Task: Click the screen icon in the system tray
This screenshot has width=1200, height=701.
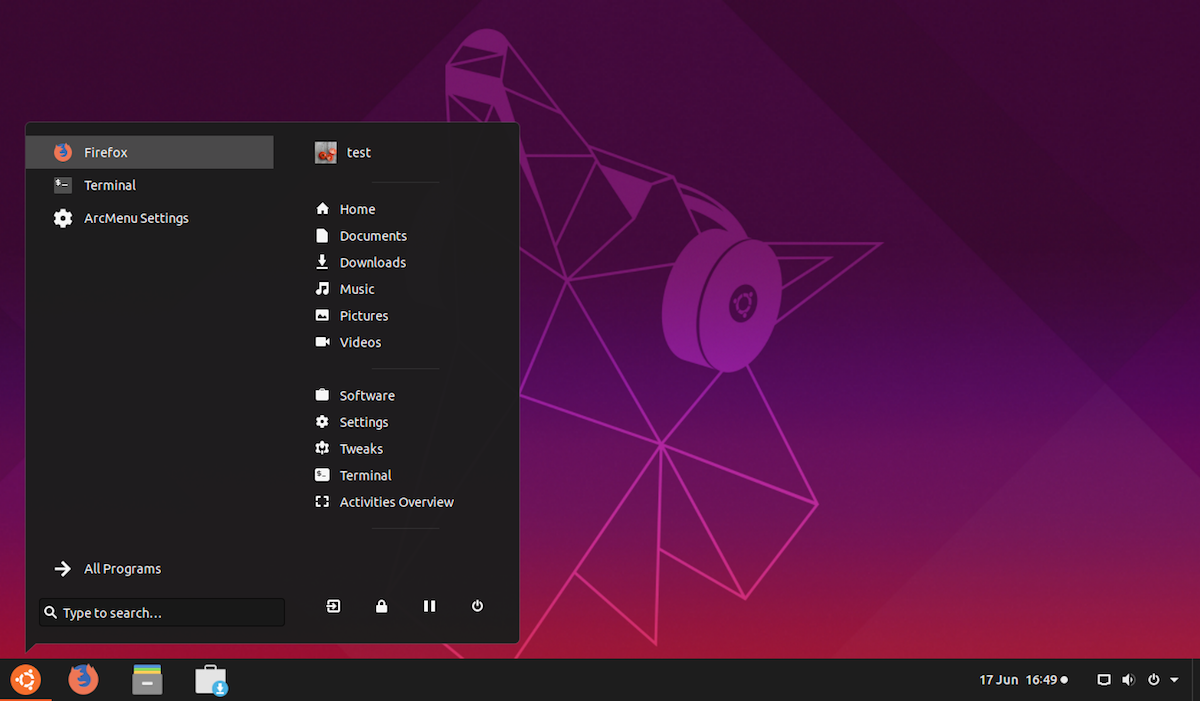Action: [x=1104, y=680]
